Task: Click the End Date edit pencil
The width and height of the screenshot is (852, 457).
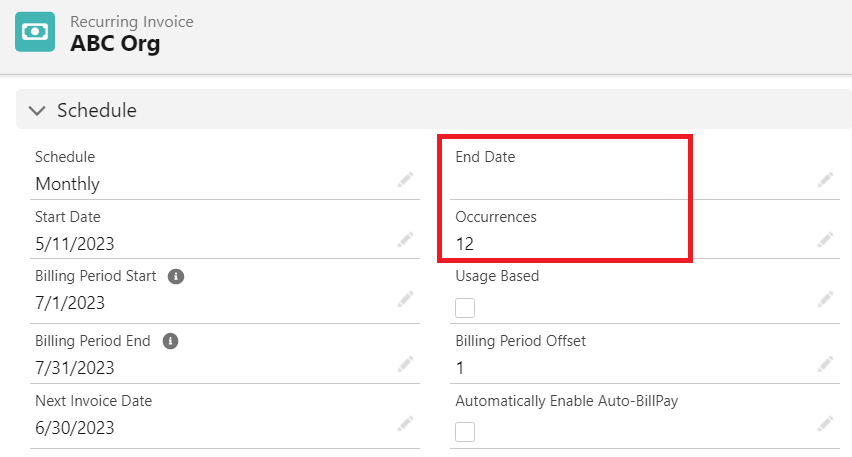Action: tap(824, 180)
